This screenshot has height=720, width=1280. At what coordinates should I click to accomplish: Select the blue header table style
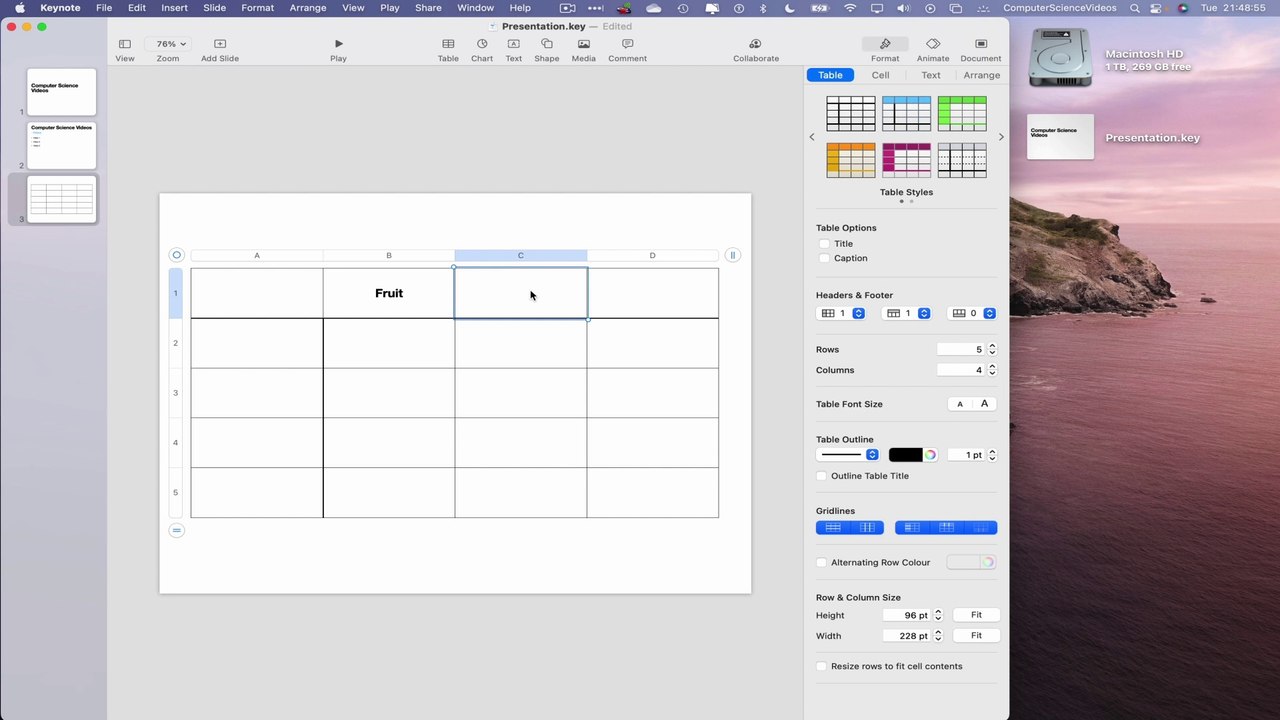(907, 113)
